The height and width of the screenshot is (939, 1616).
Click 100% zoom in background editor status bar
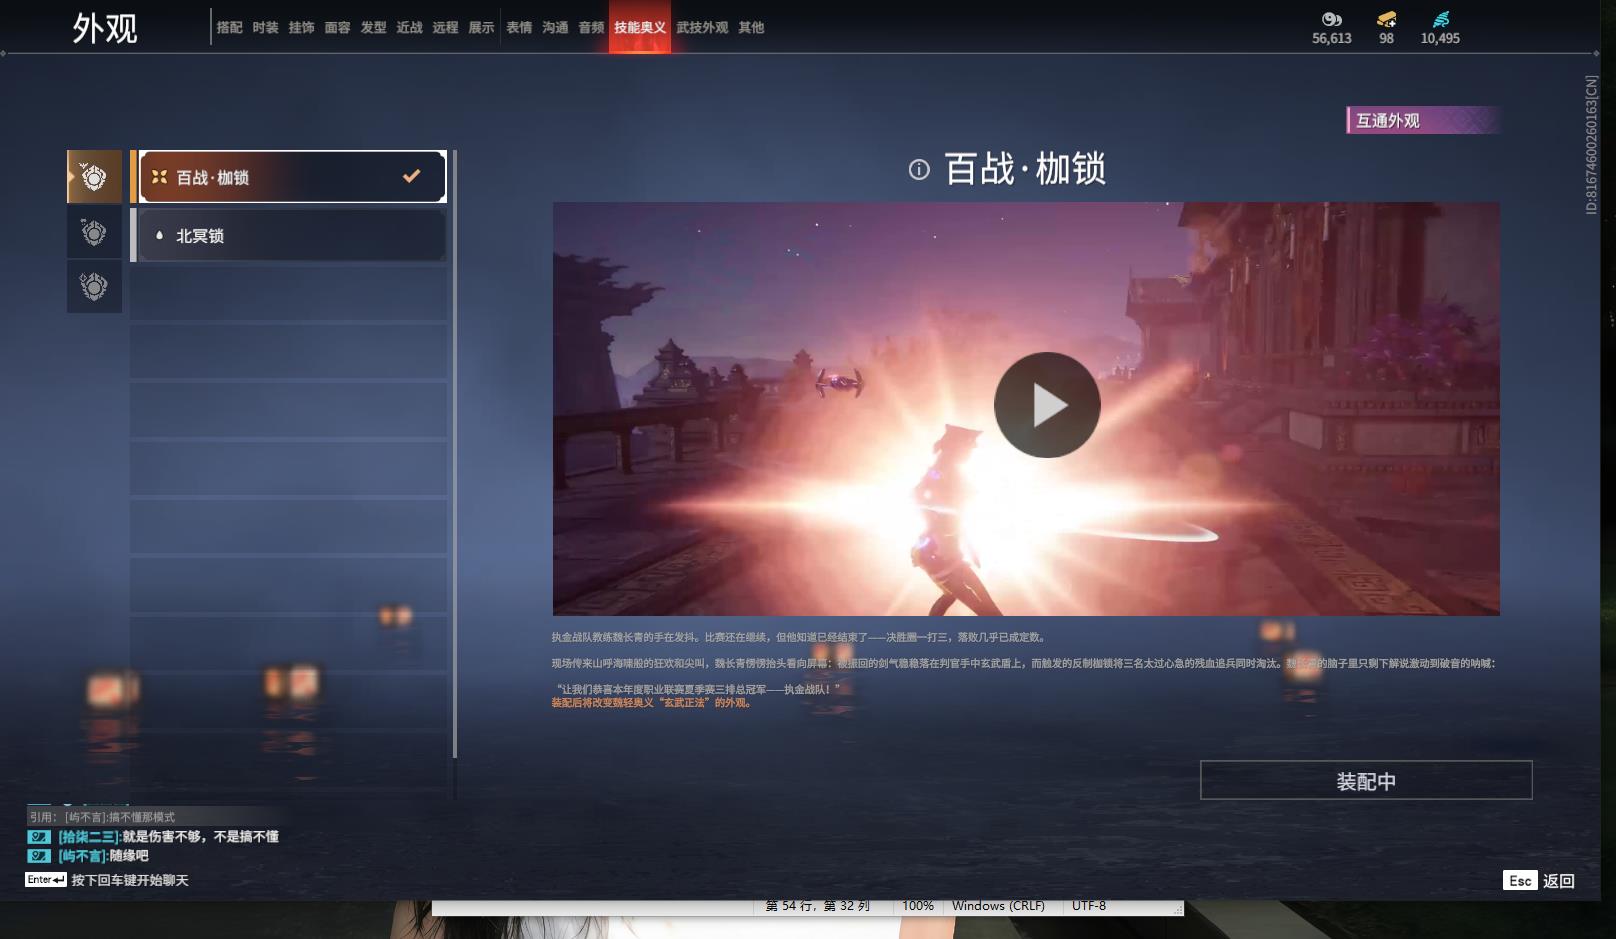(917, 906)
